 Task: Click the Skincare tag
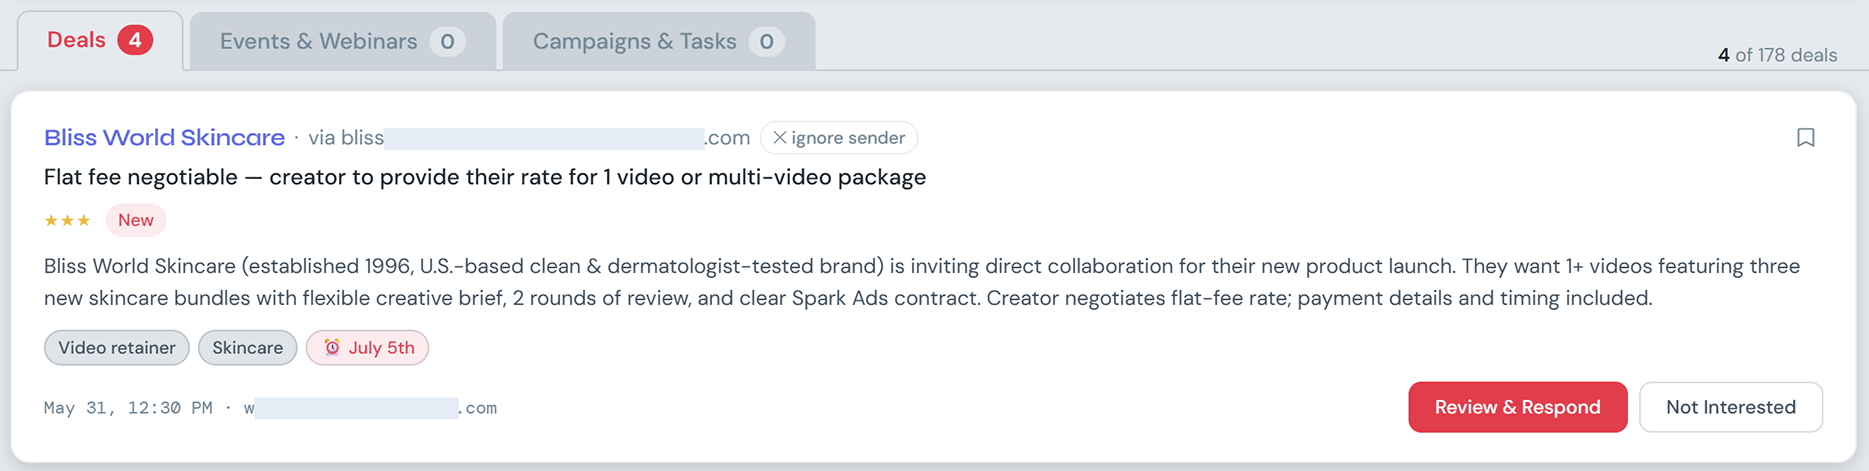click(247, 347)
